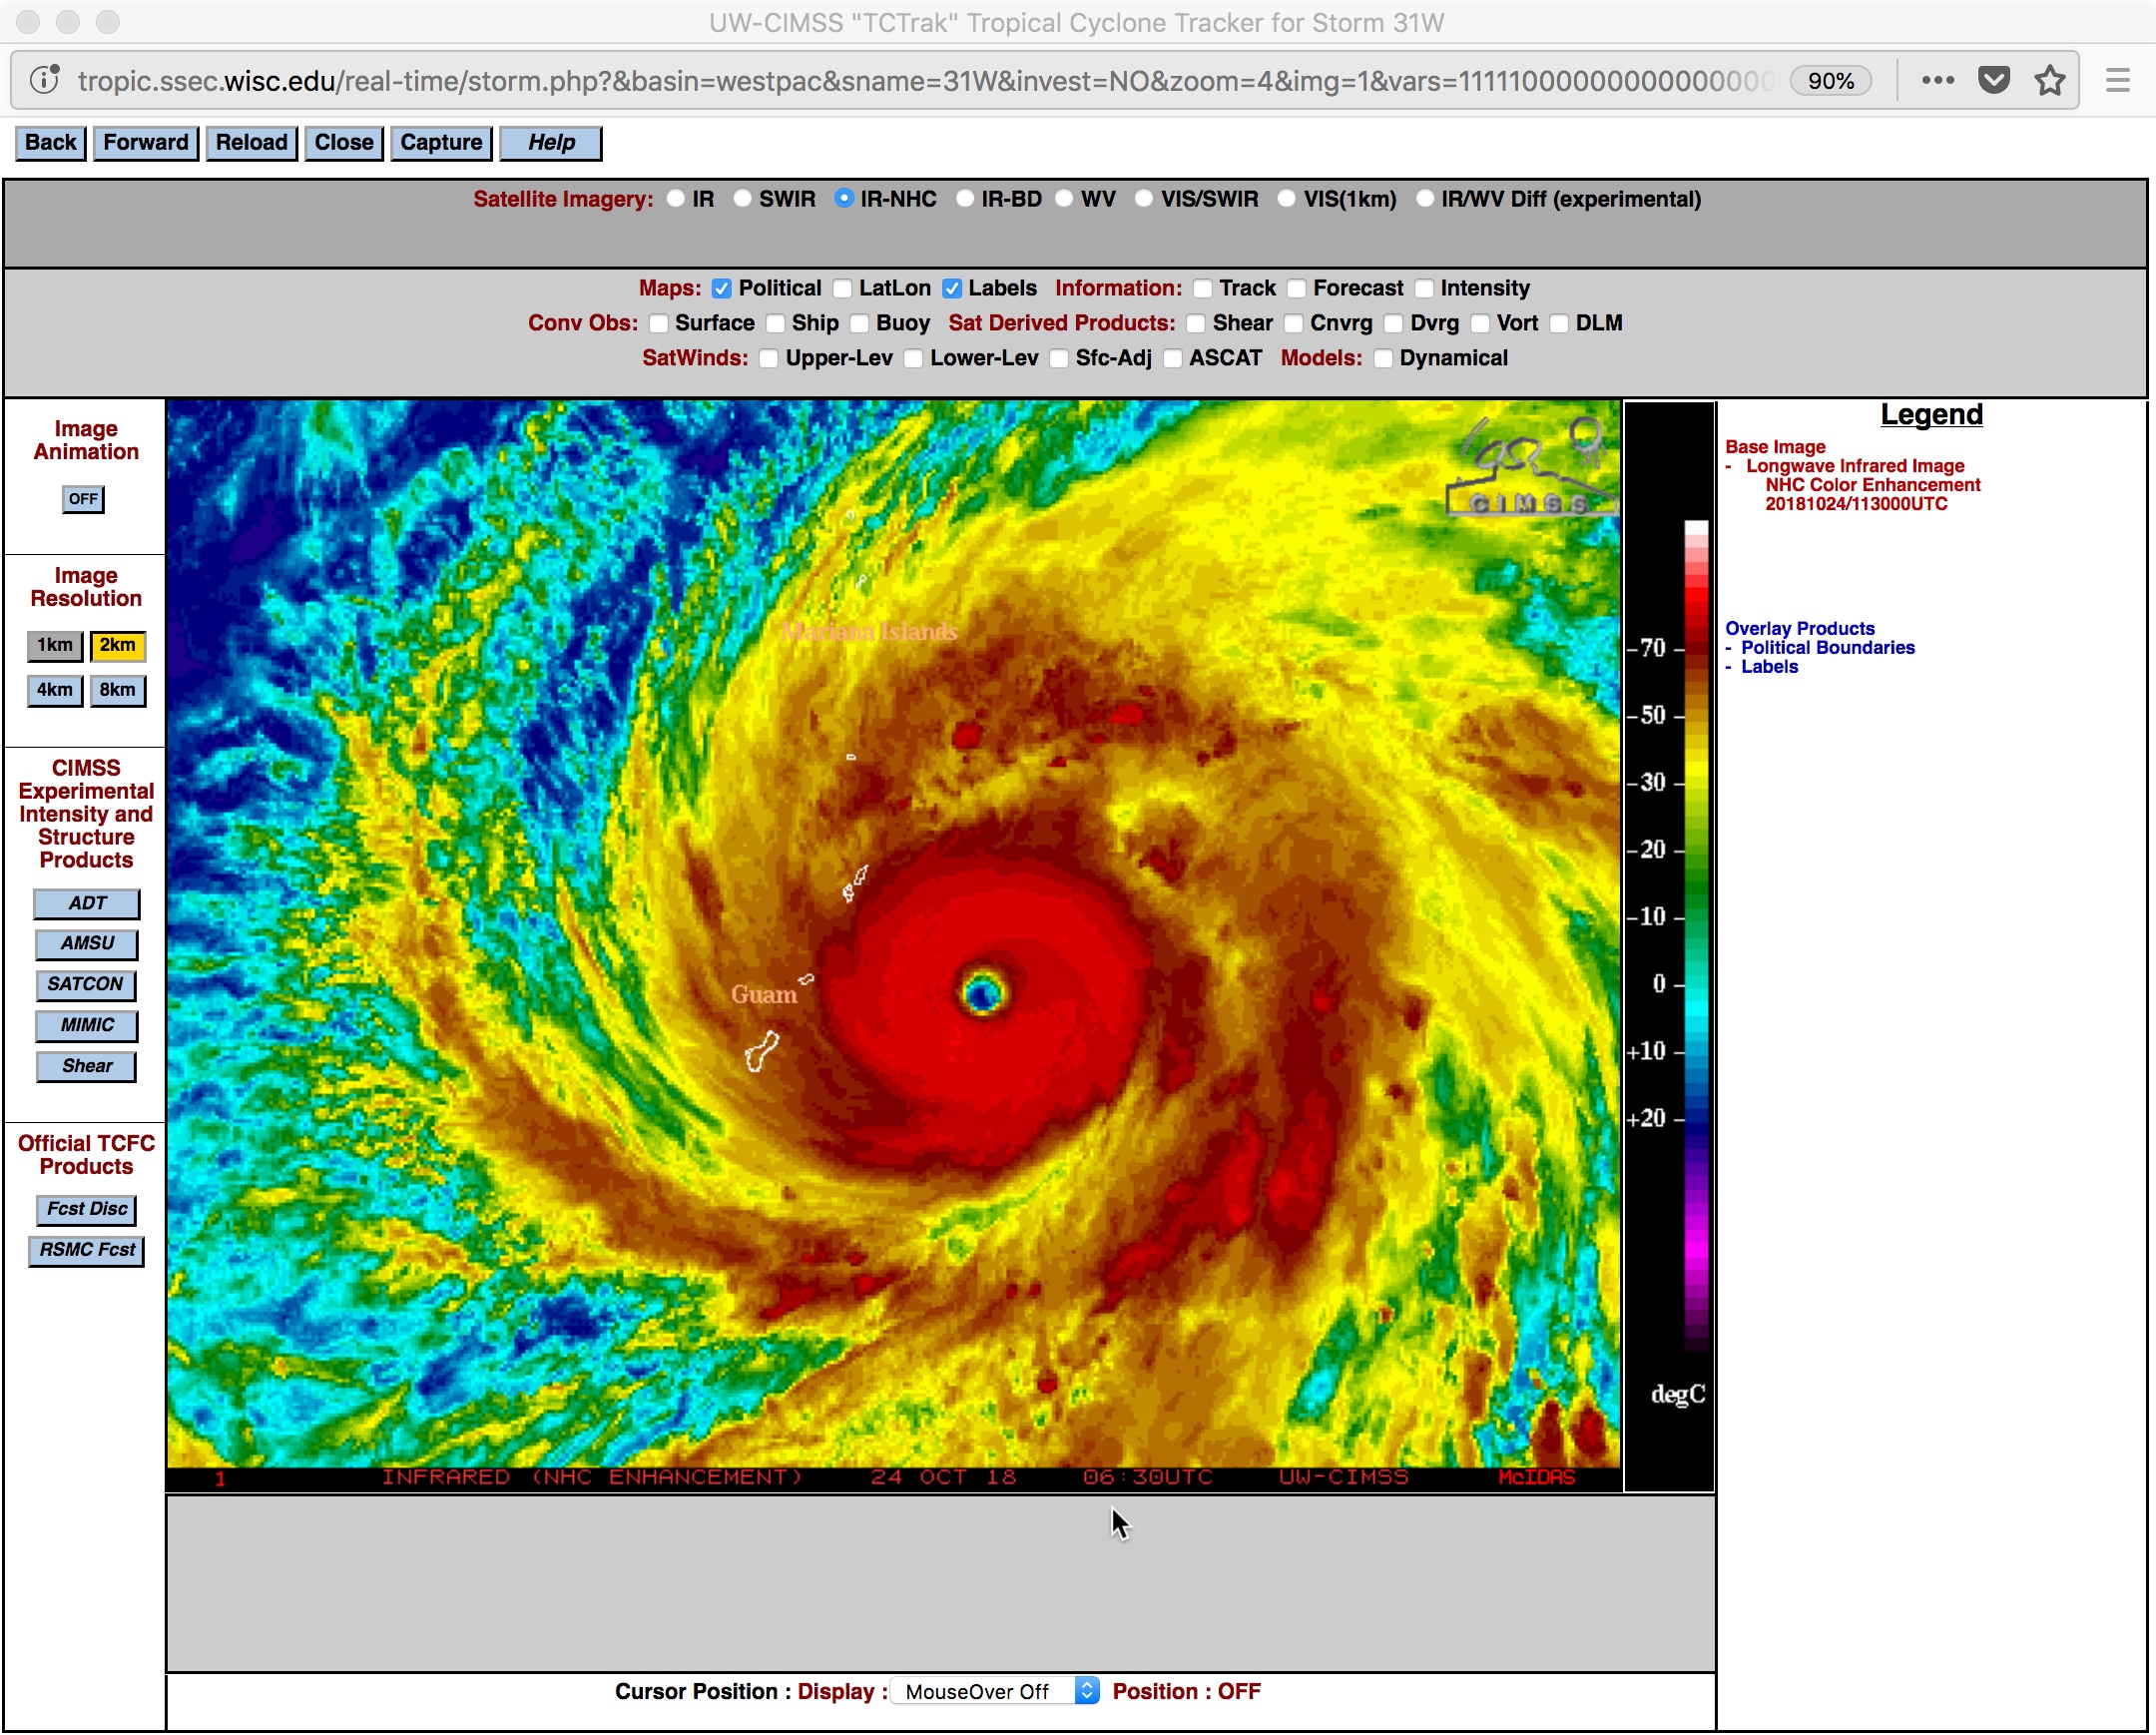
Task: Click the Close button on the page
Action: 344,142
